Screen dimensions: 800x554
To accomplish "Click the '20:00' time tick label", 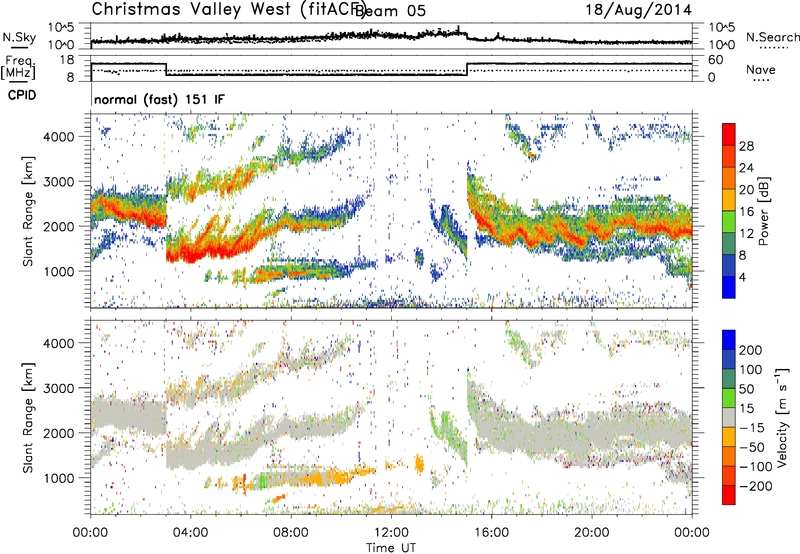I will tap(591, 533).
